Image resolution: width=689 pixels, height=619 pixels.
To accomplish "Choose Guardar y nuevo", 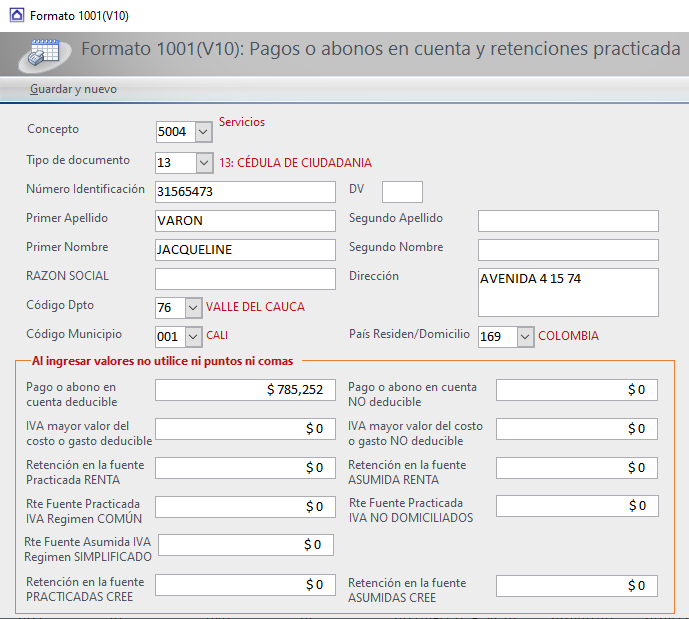I will pos(73,89).
